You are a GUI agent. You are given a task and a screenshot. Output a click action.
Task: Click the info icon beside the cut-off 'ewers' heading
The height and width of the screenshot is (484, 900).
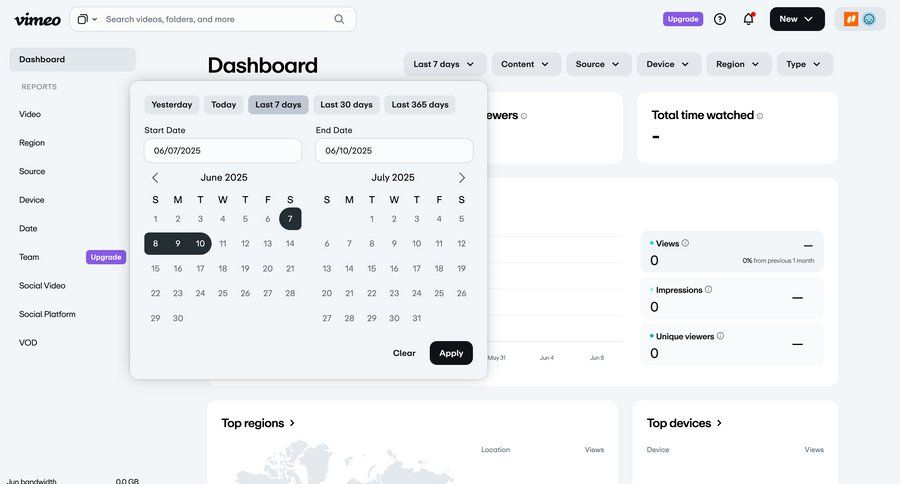(523, 116)
